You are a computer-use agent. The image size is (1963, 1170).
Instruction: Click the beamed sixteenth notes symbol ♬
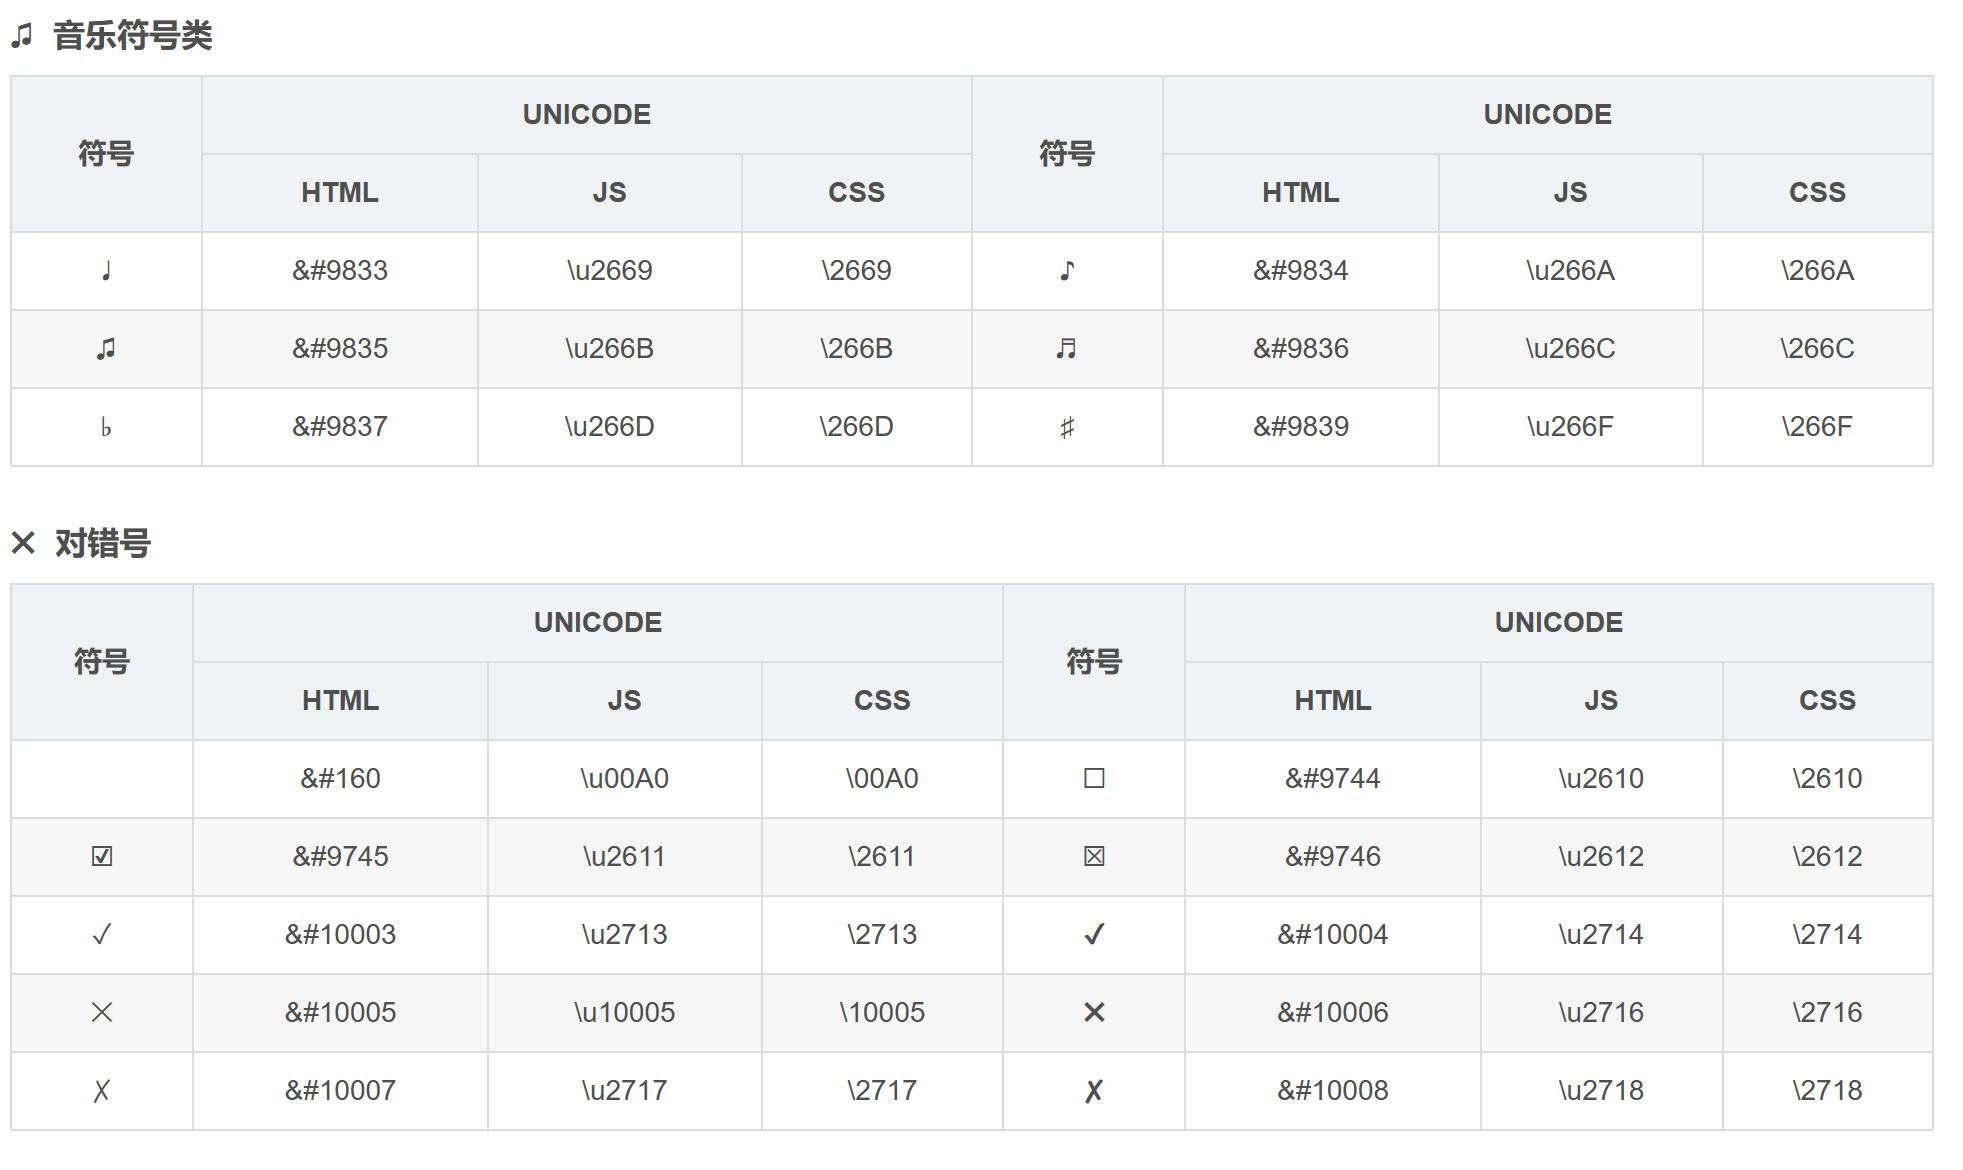pos(1067,349)
